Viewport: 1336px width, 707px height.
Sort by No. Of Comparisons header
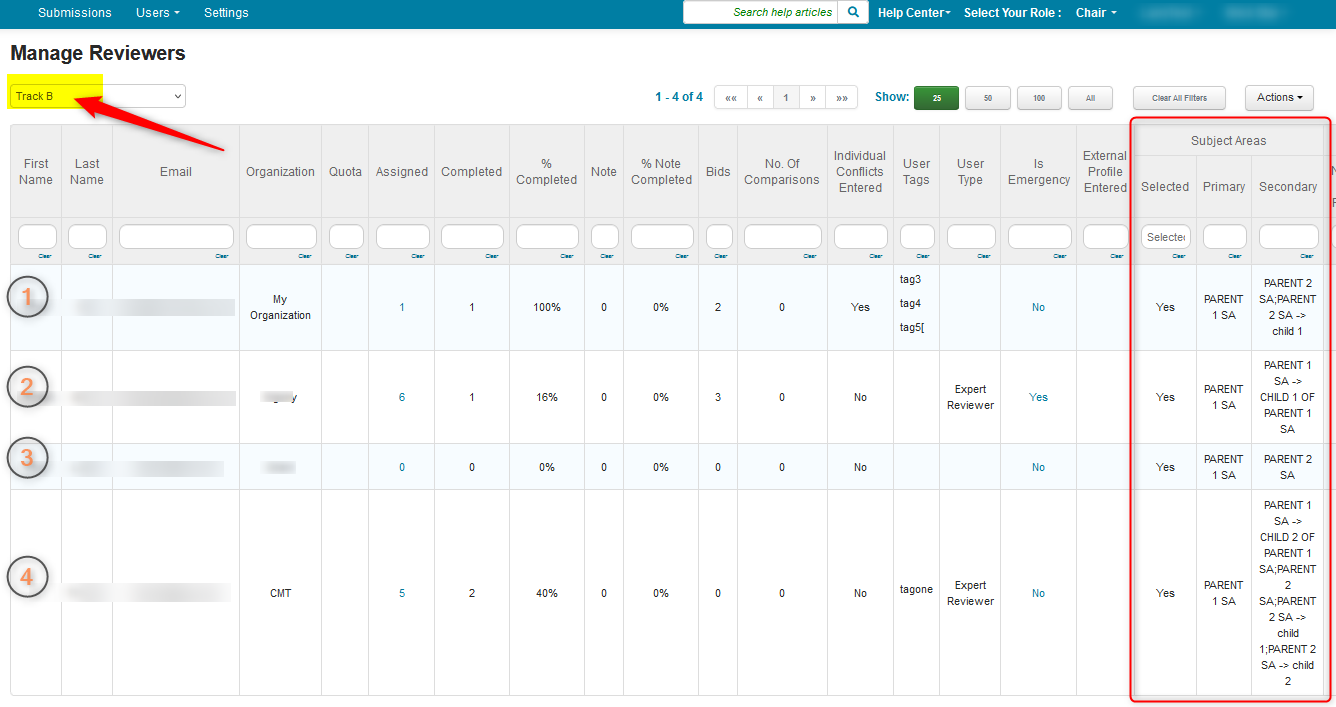click(782, 172)
